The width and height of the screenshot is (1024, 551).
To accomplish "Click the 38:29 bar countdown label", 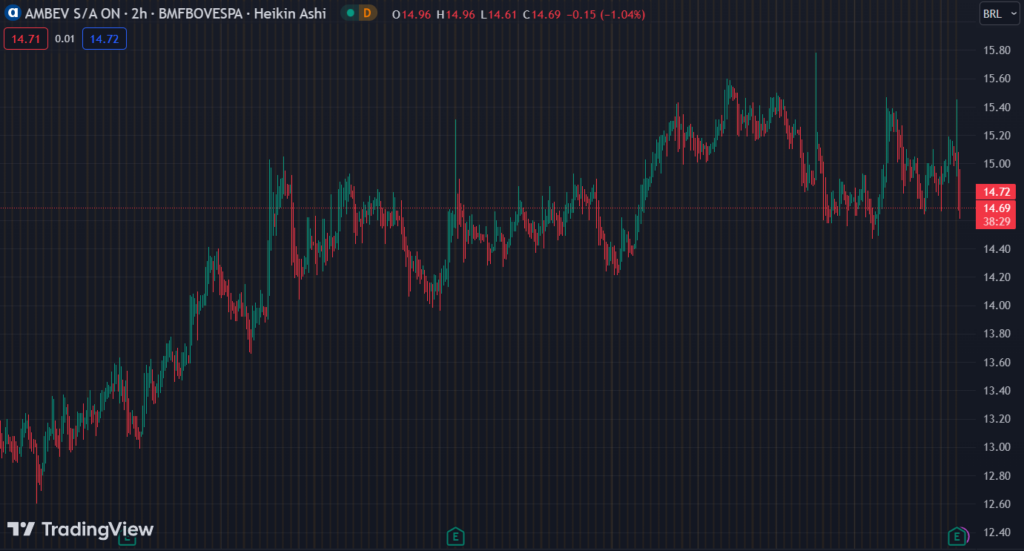I will (996, 222).
